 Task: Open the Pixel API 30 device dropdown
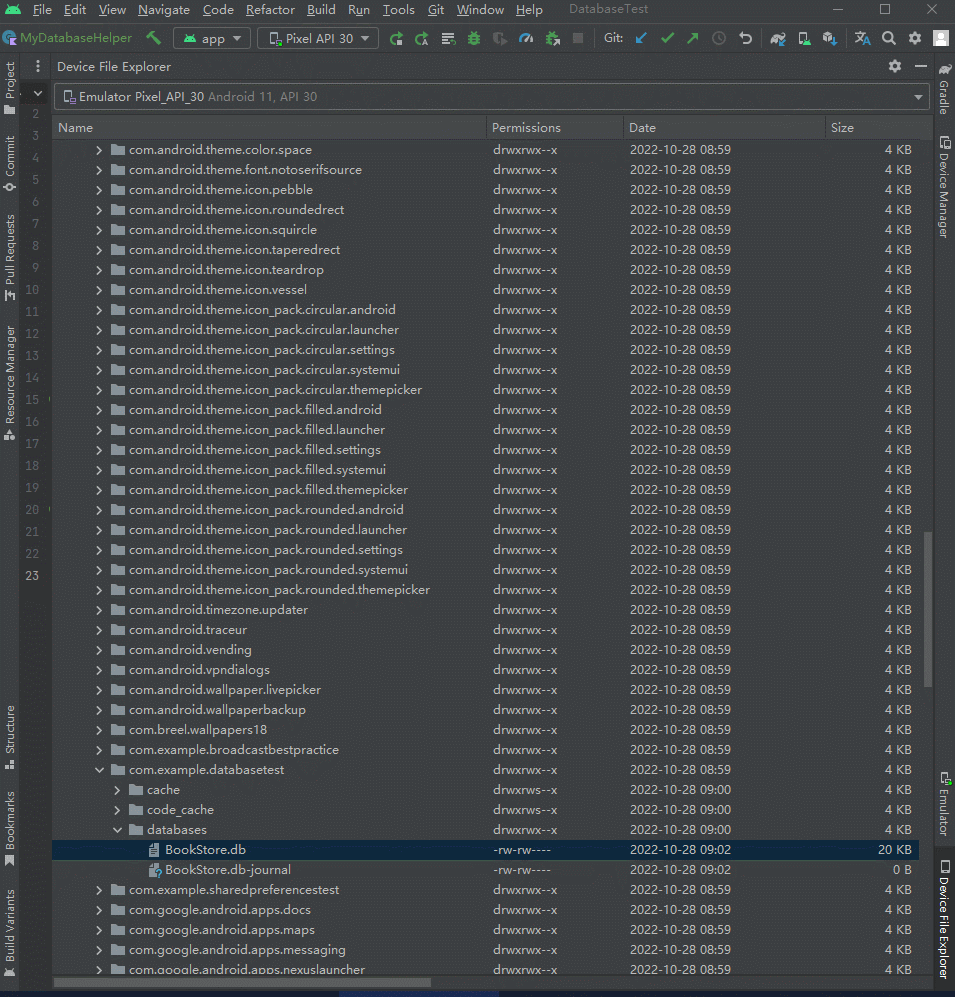click(x=318, y=38)
